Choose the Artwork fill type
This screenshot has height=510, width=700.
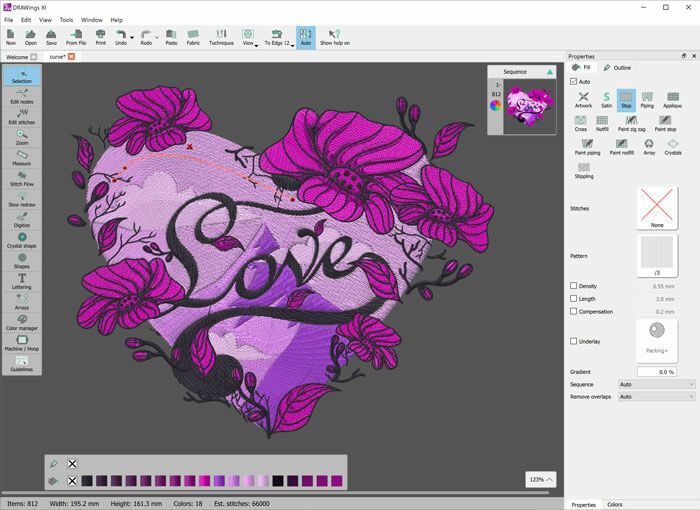tap(583, 100)
